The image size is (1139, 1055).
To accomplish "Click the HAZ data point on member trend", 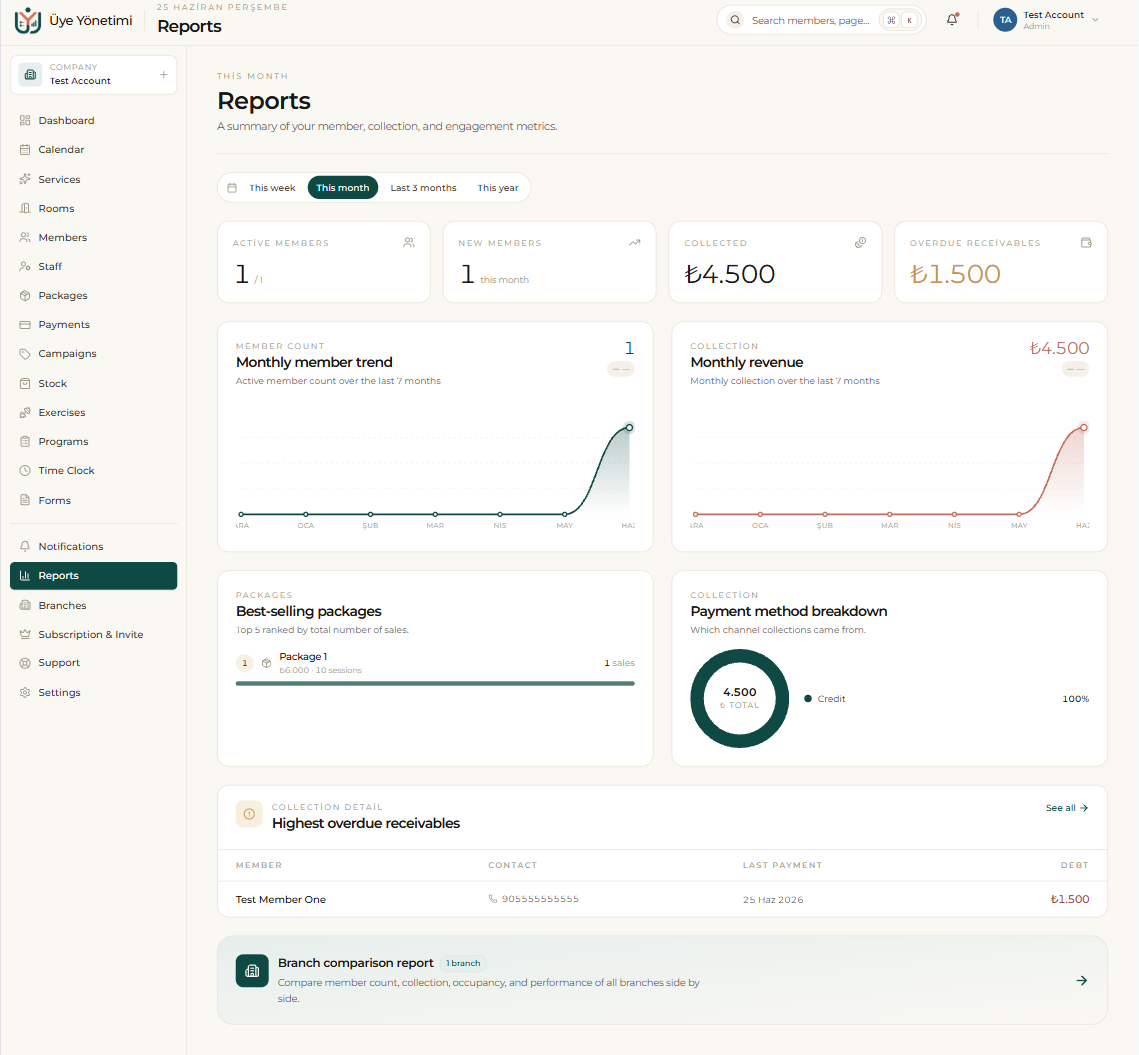I will pyautogui.click(x=629, y=428).
